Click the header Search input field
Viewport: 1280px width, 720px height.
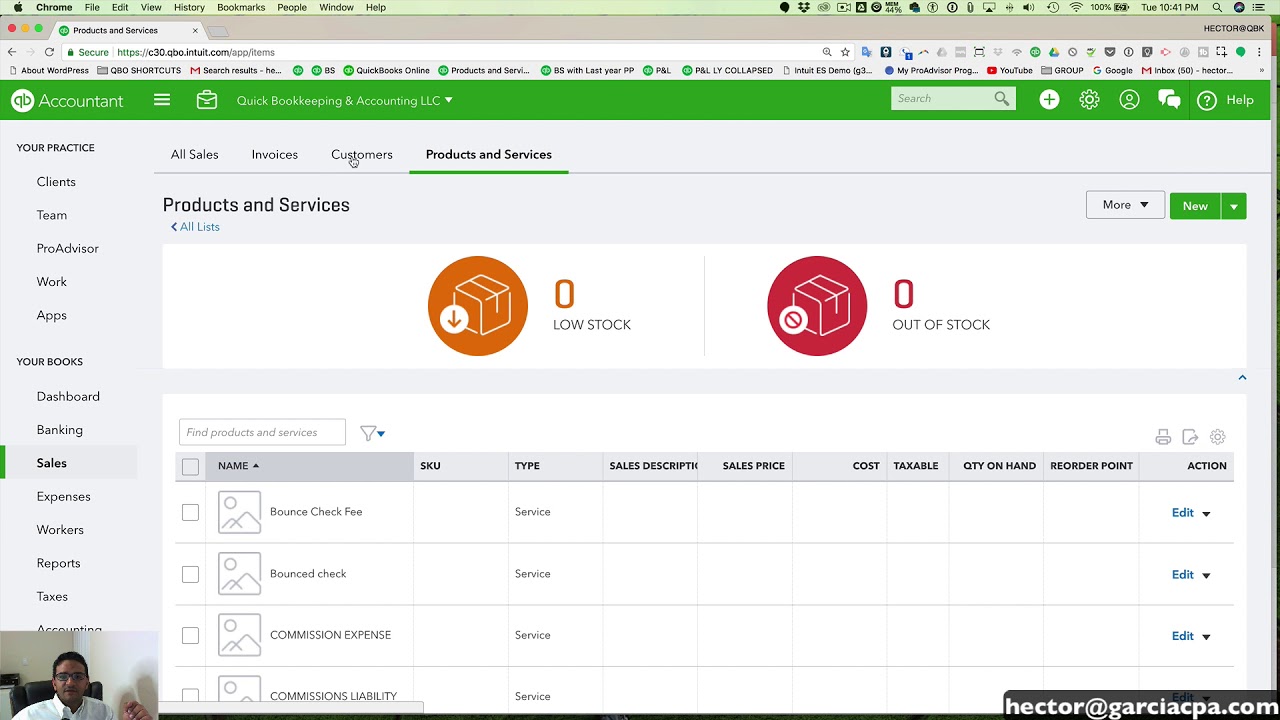[943, 98]
